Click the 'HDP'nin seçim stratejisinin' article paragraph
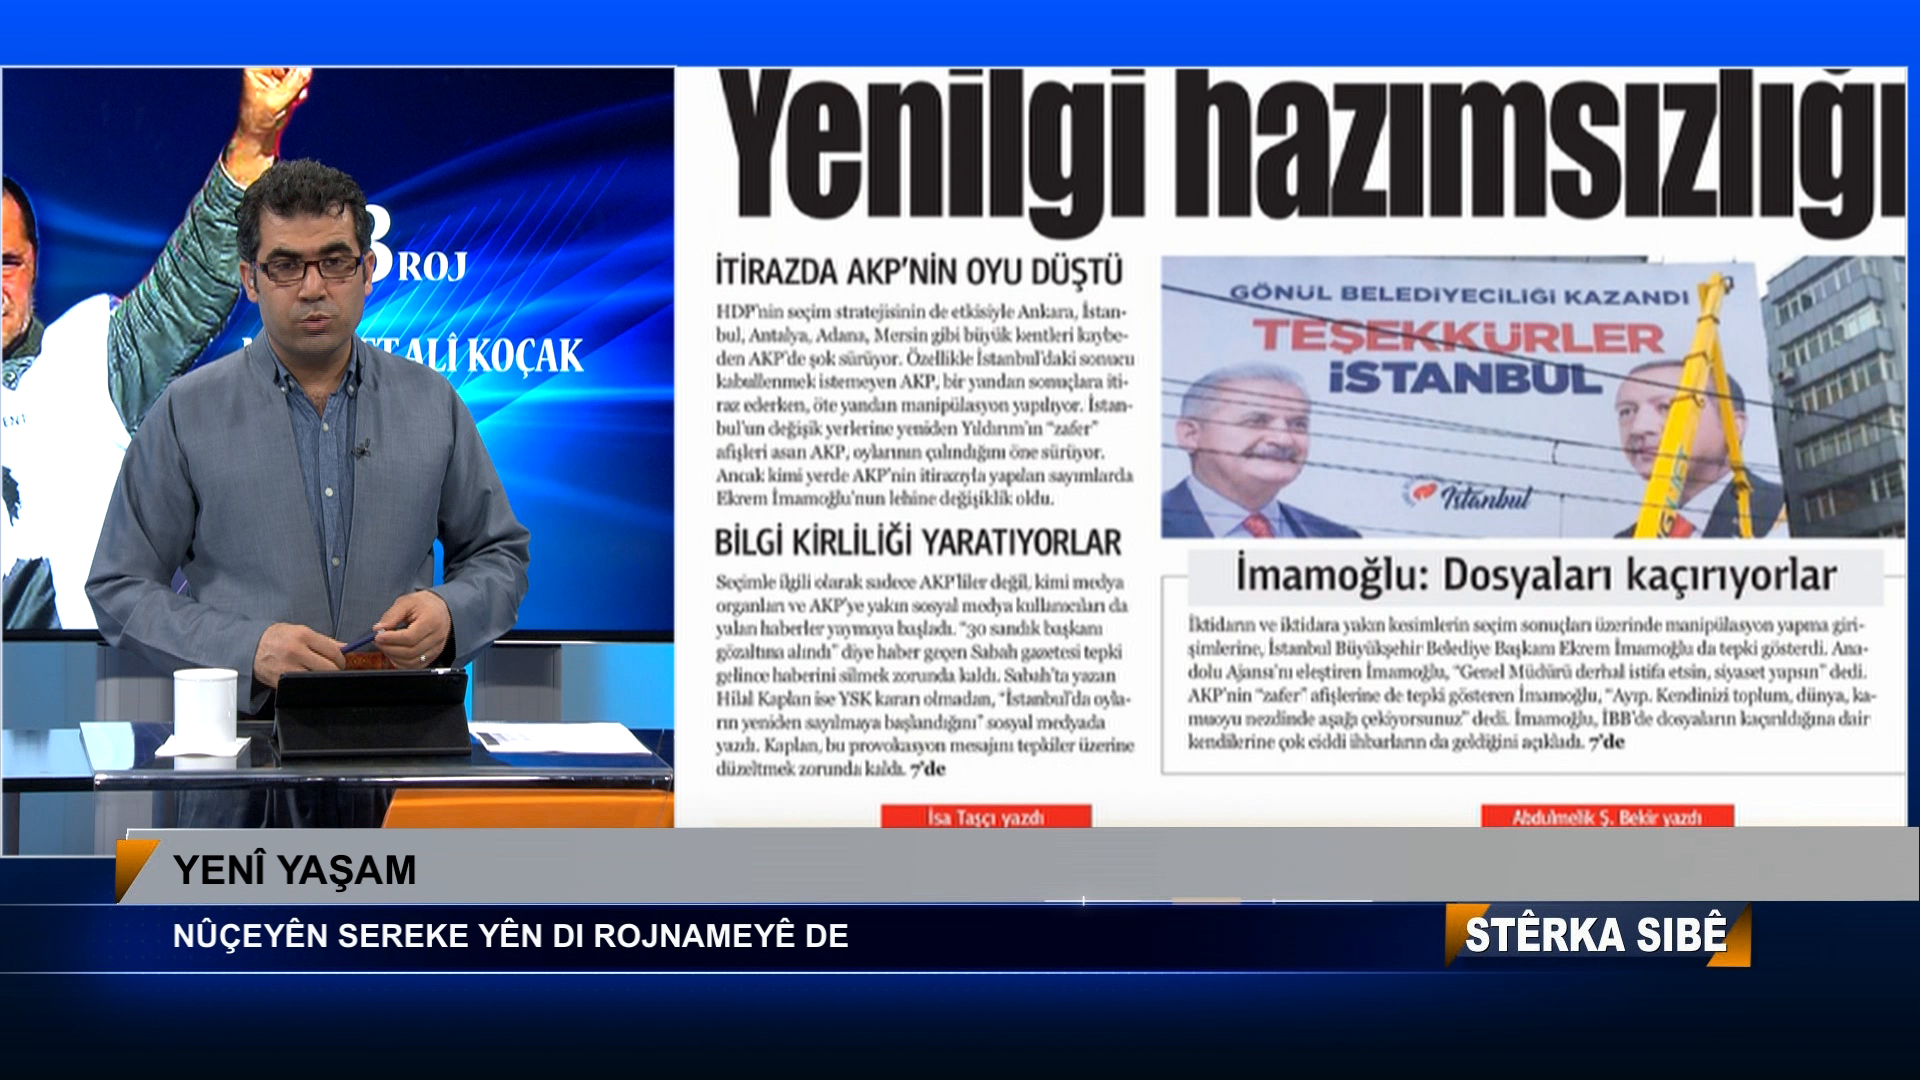Screen dimensions: 1920x1080 tap(925, 405)
